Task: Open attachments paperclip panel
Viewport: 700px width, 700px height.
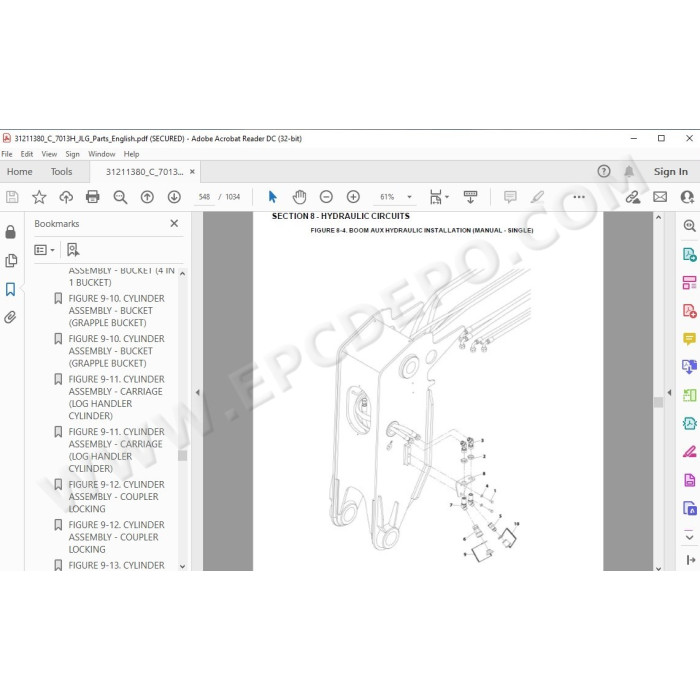Action: click(x=10, y=317)
